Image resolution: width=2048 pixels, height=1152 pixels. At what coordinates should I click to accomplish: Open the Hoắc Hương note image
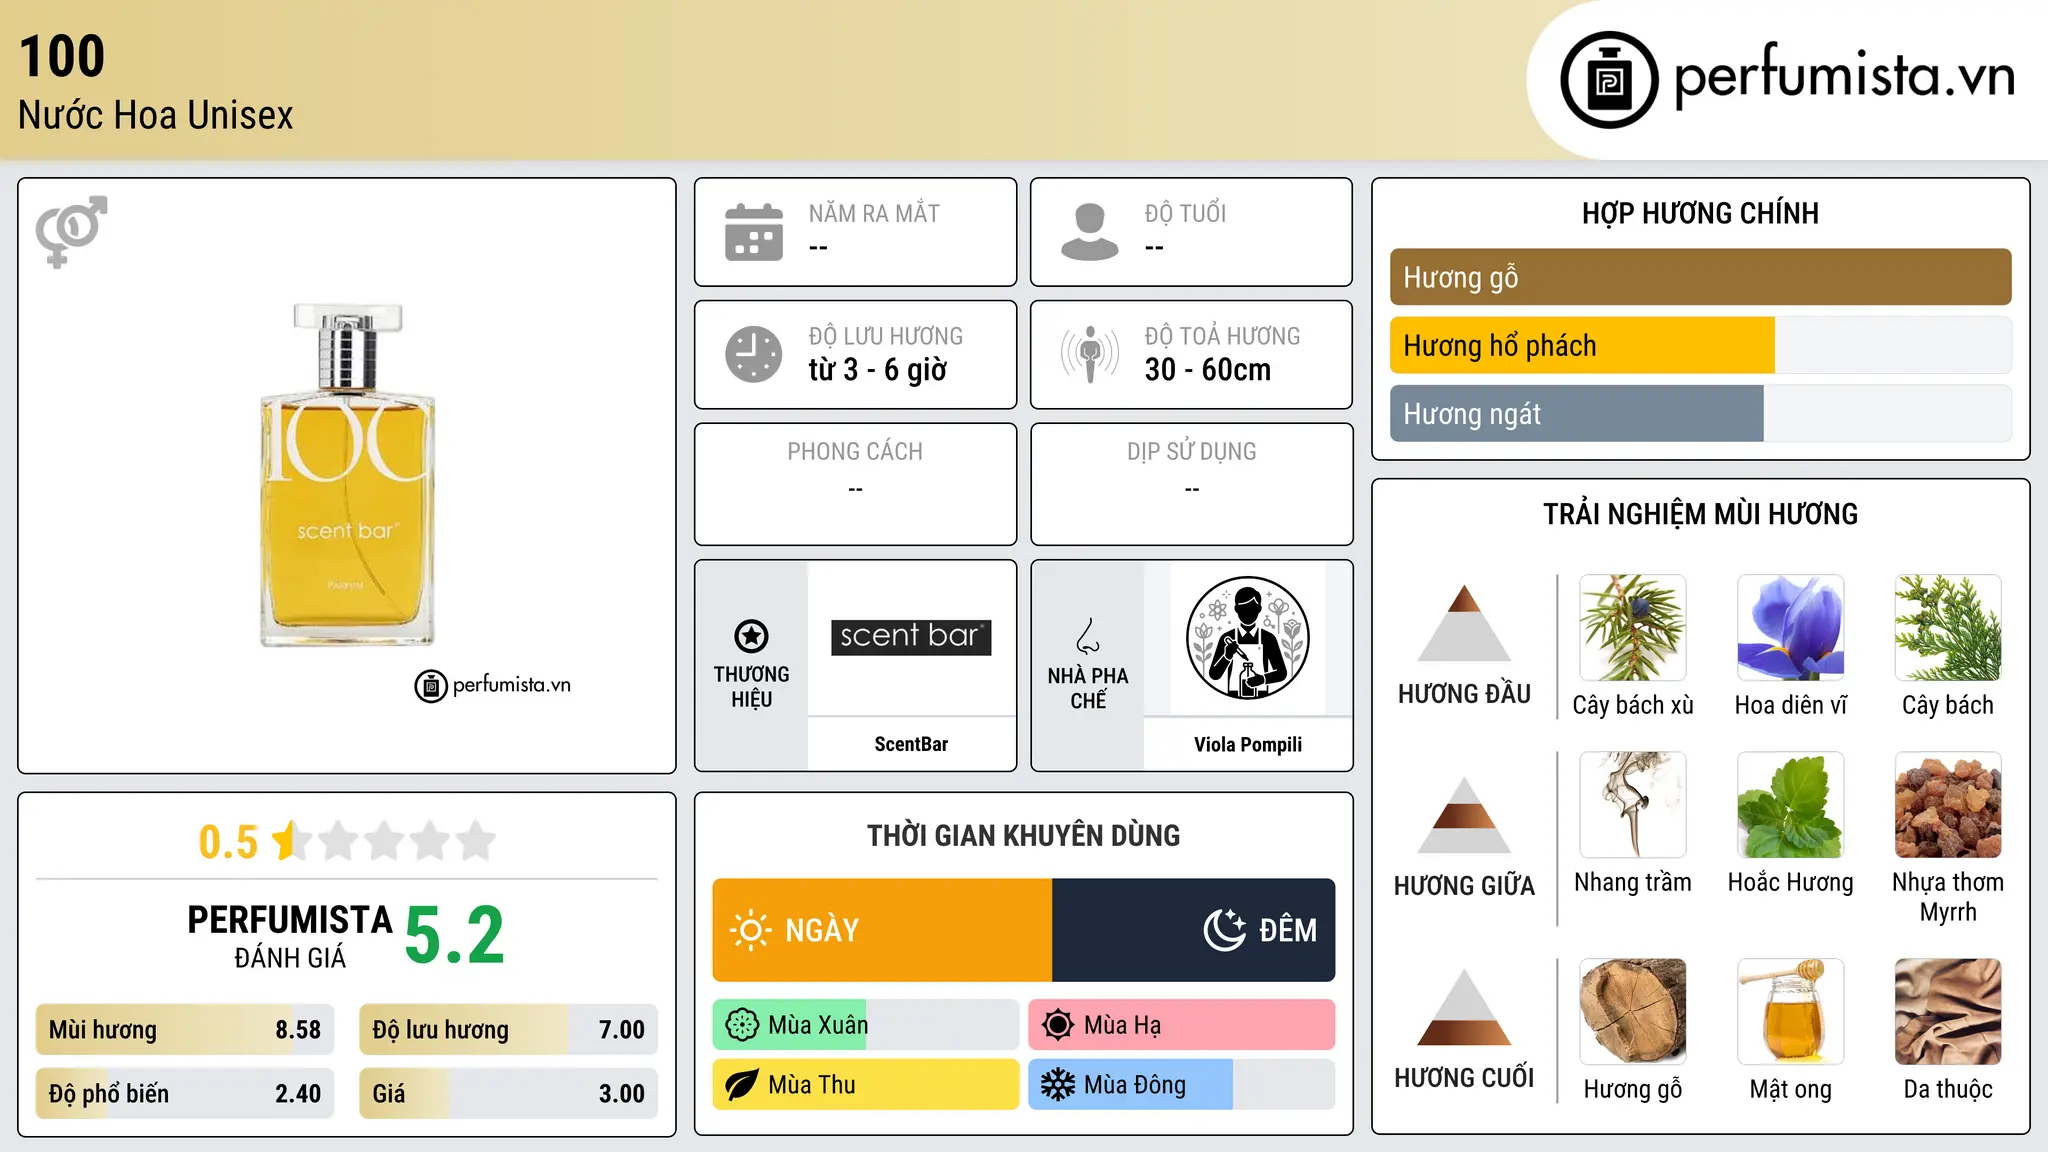coord(1791,805)
